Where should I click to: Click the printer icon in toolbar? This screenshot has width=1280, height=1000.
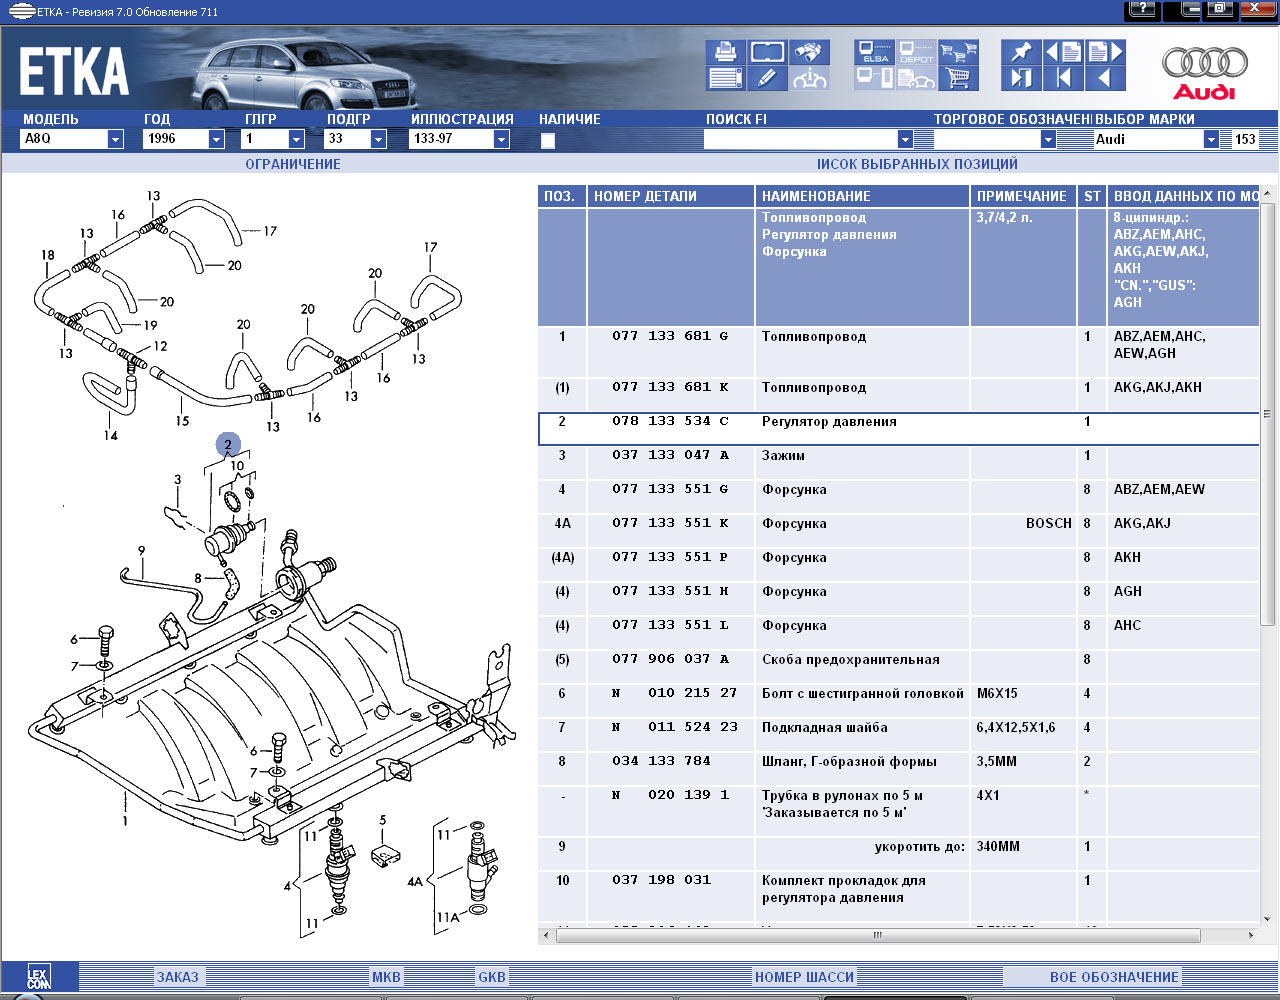point(725,52)
